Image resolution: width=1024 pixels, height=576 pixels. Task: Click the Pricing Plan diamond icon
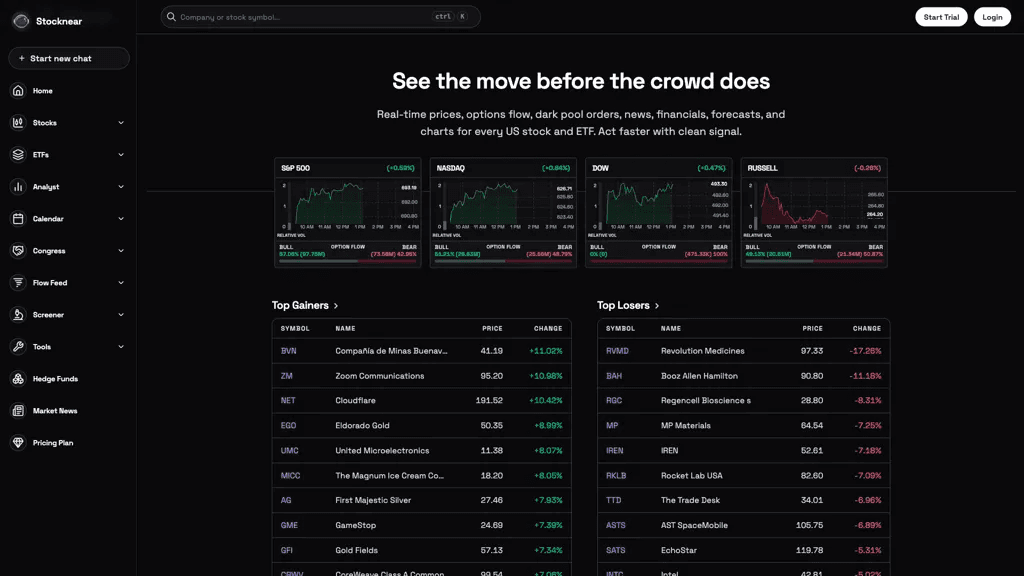pos(18,443)
